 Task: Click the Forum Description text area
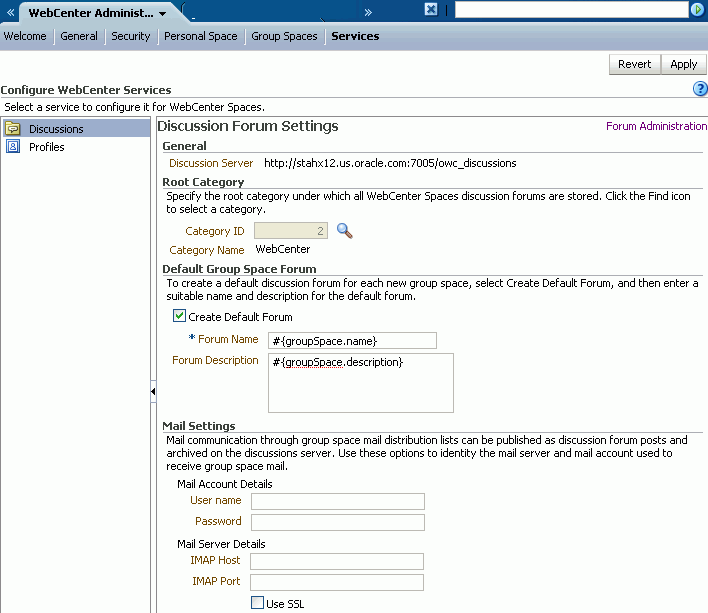pyautogui.click(x=361, y=383)
